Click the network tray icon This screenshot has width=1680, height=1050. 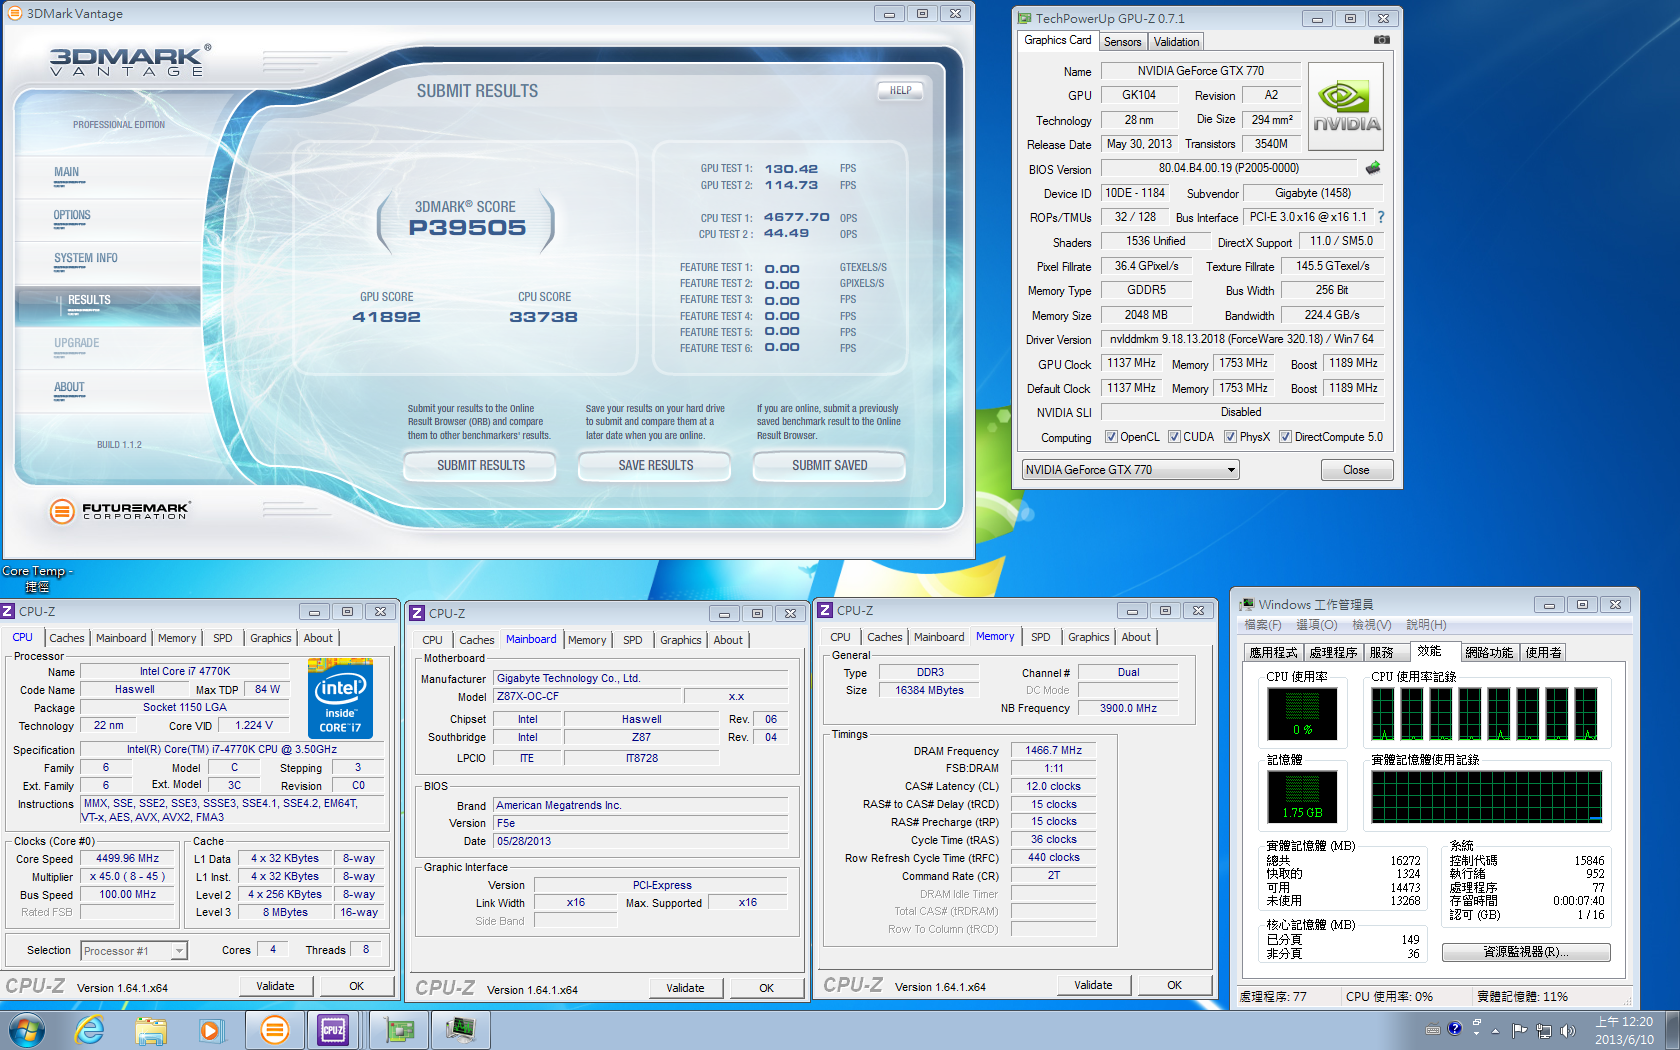pyautogui.click(x=1544, y=1030)
